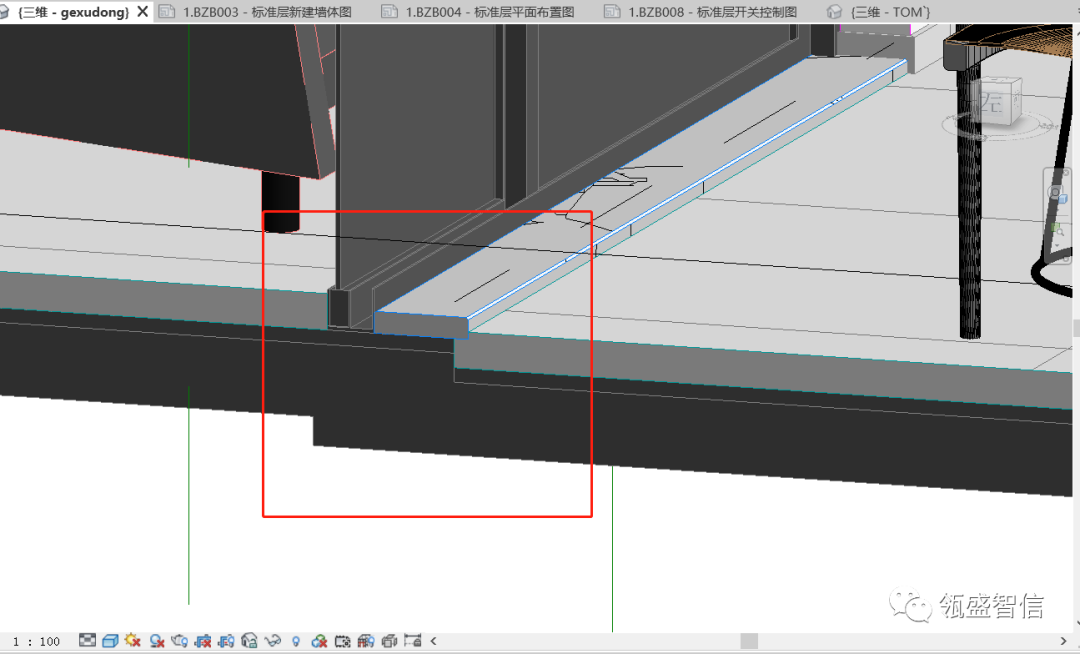1080x654 pixels.
Task: Click the Worksharing Display icon
Action: click(x=319, y=641)
